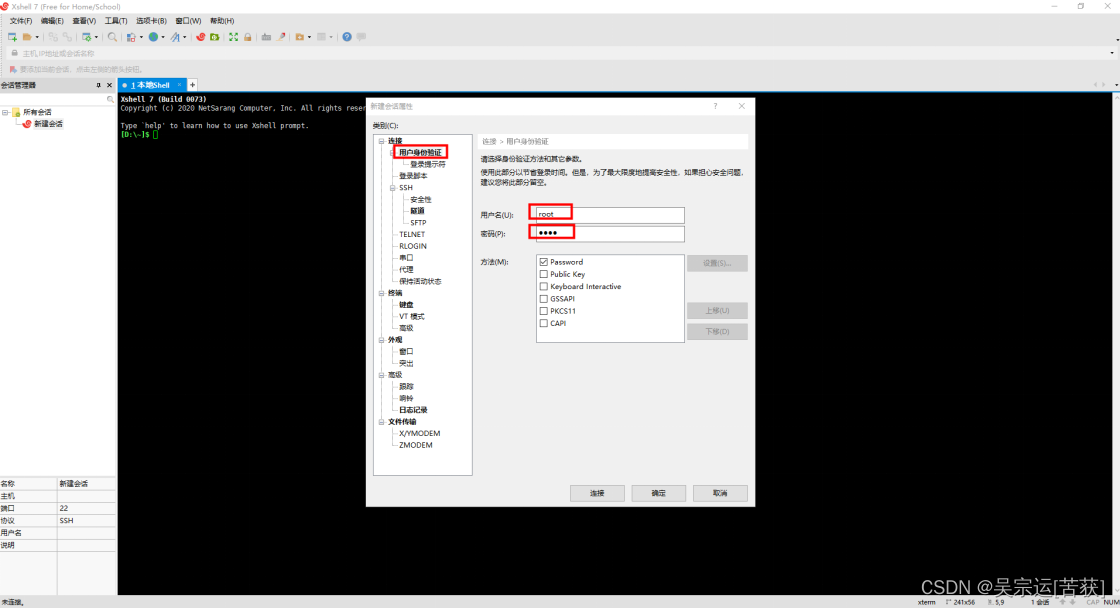Click the 确定 button in dialog

659,493
